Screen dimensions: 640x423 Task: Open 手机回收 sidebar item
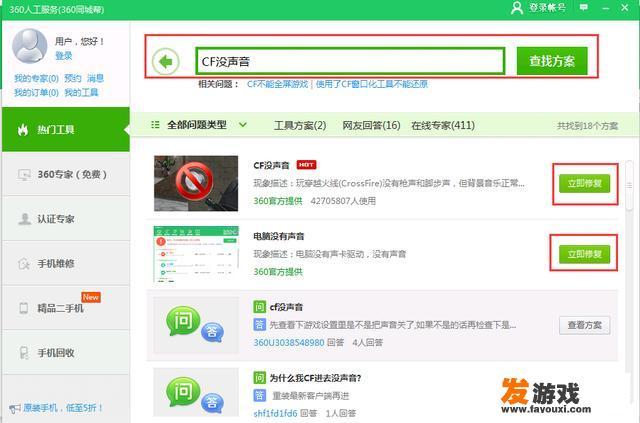pos(66,352)
